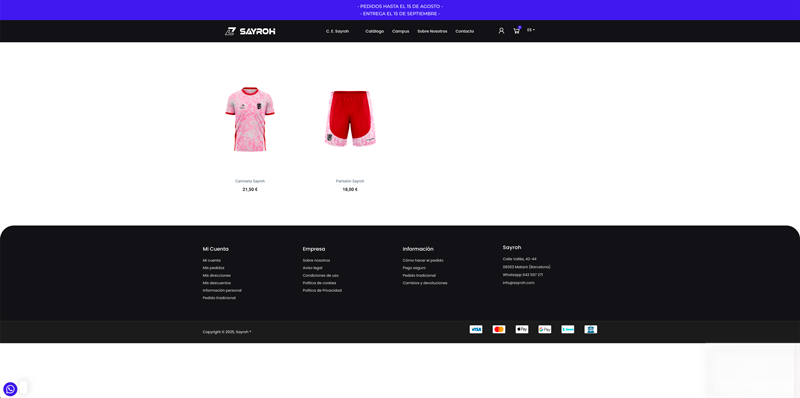The width and height of the screenshot is (800, 398).
Task: Click the Mastercard payment icon
Action: (499, 329)
